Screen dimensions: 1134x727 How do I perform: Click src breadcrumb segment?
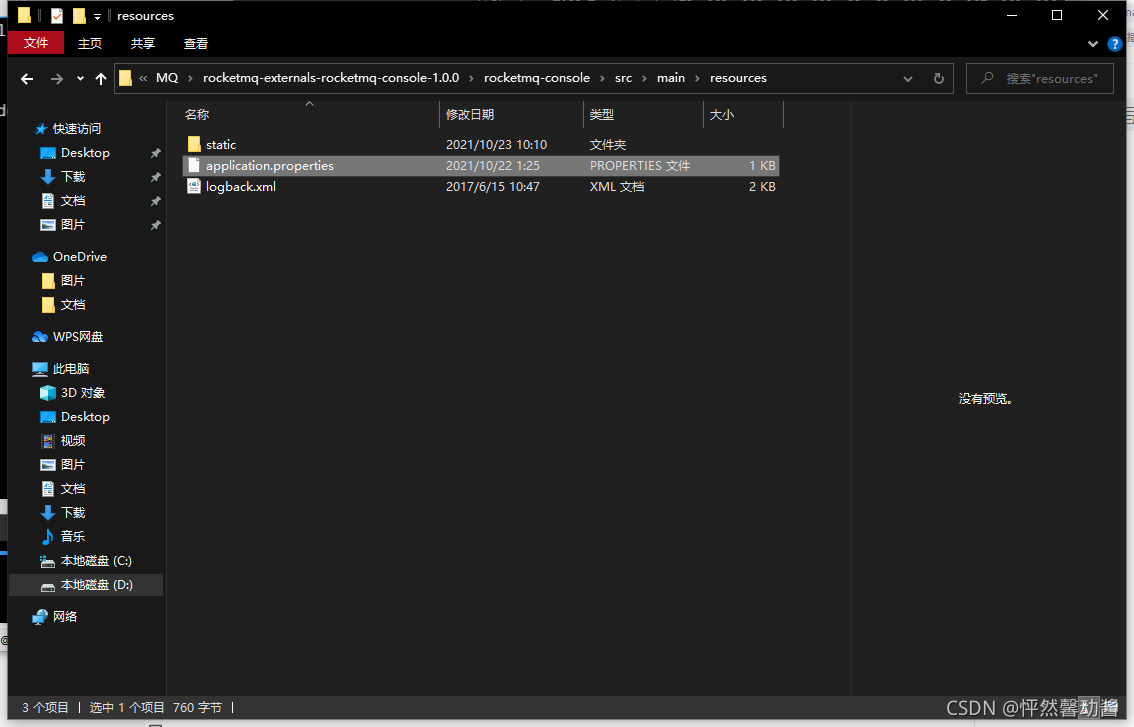(x=623, y=77)
